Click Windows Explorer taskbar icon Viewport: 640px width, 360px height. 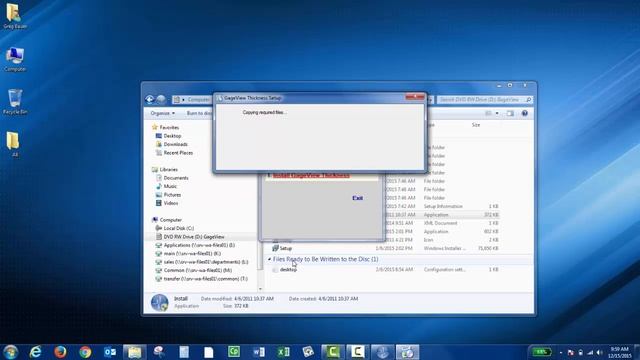(135, 352)
